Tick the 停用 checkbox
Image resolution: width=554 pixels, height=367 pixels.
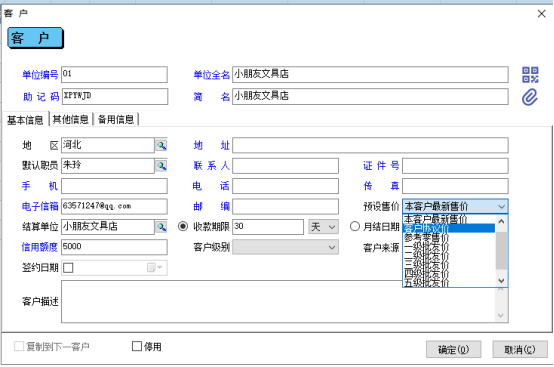pos(137,346)
